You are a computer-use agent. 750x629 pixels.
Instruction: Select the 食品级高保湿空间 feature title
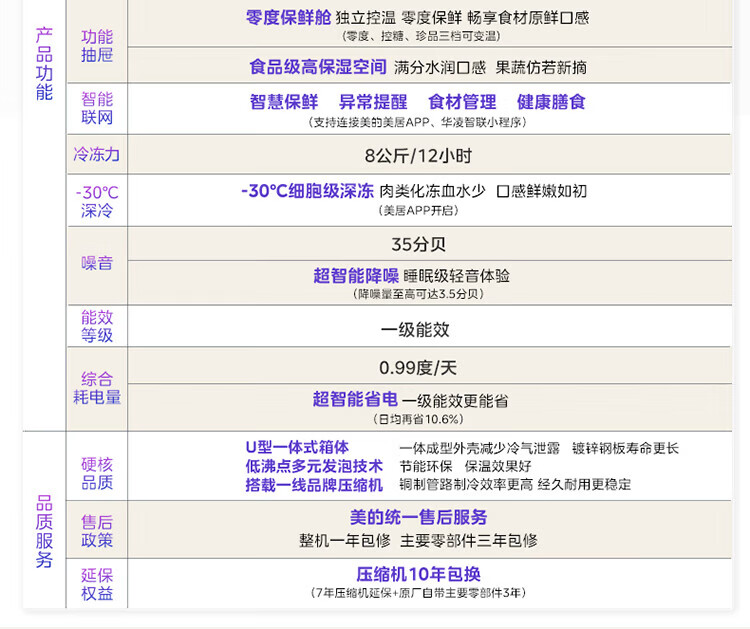click(317, 67)
